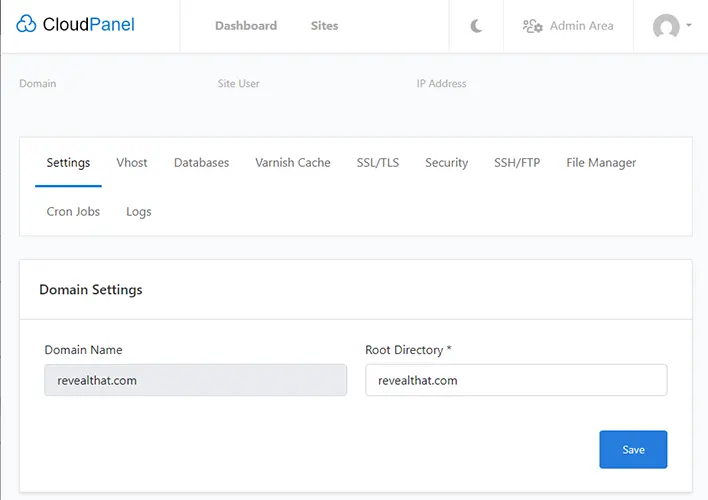
Task: Open the File Manager tab
Action: tap(601, 163)
